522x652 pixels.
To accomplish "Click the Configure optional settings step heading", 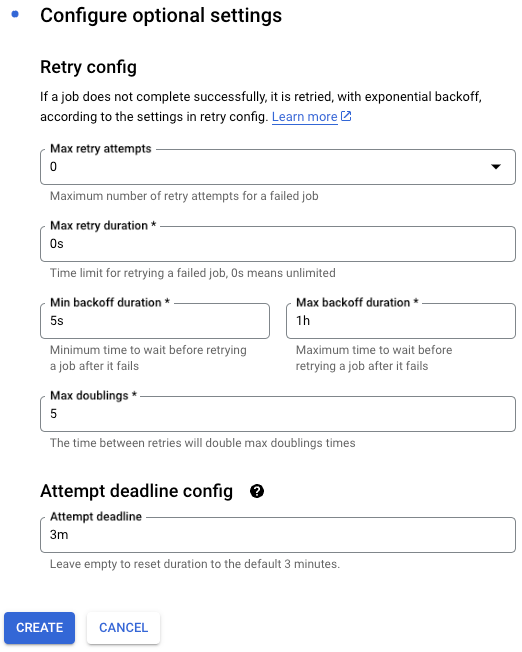I will [x=161, y=15].
